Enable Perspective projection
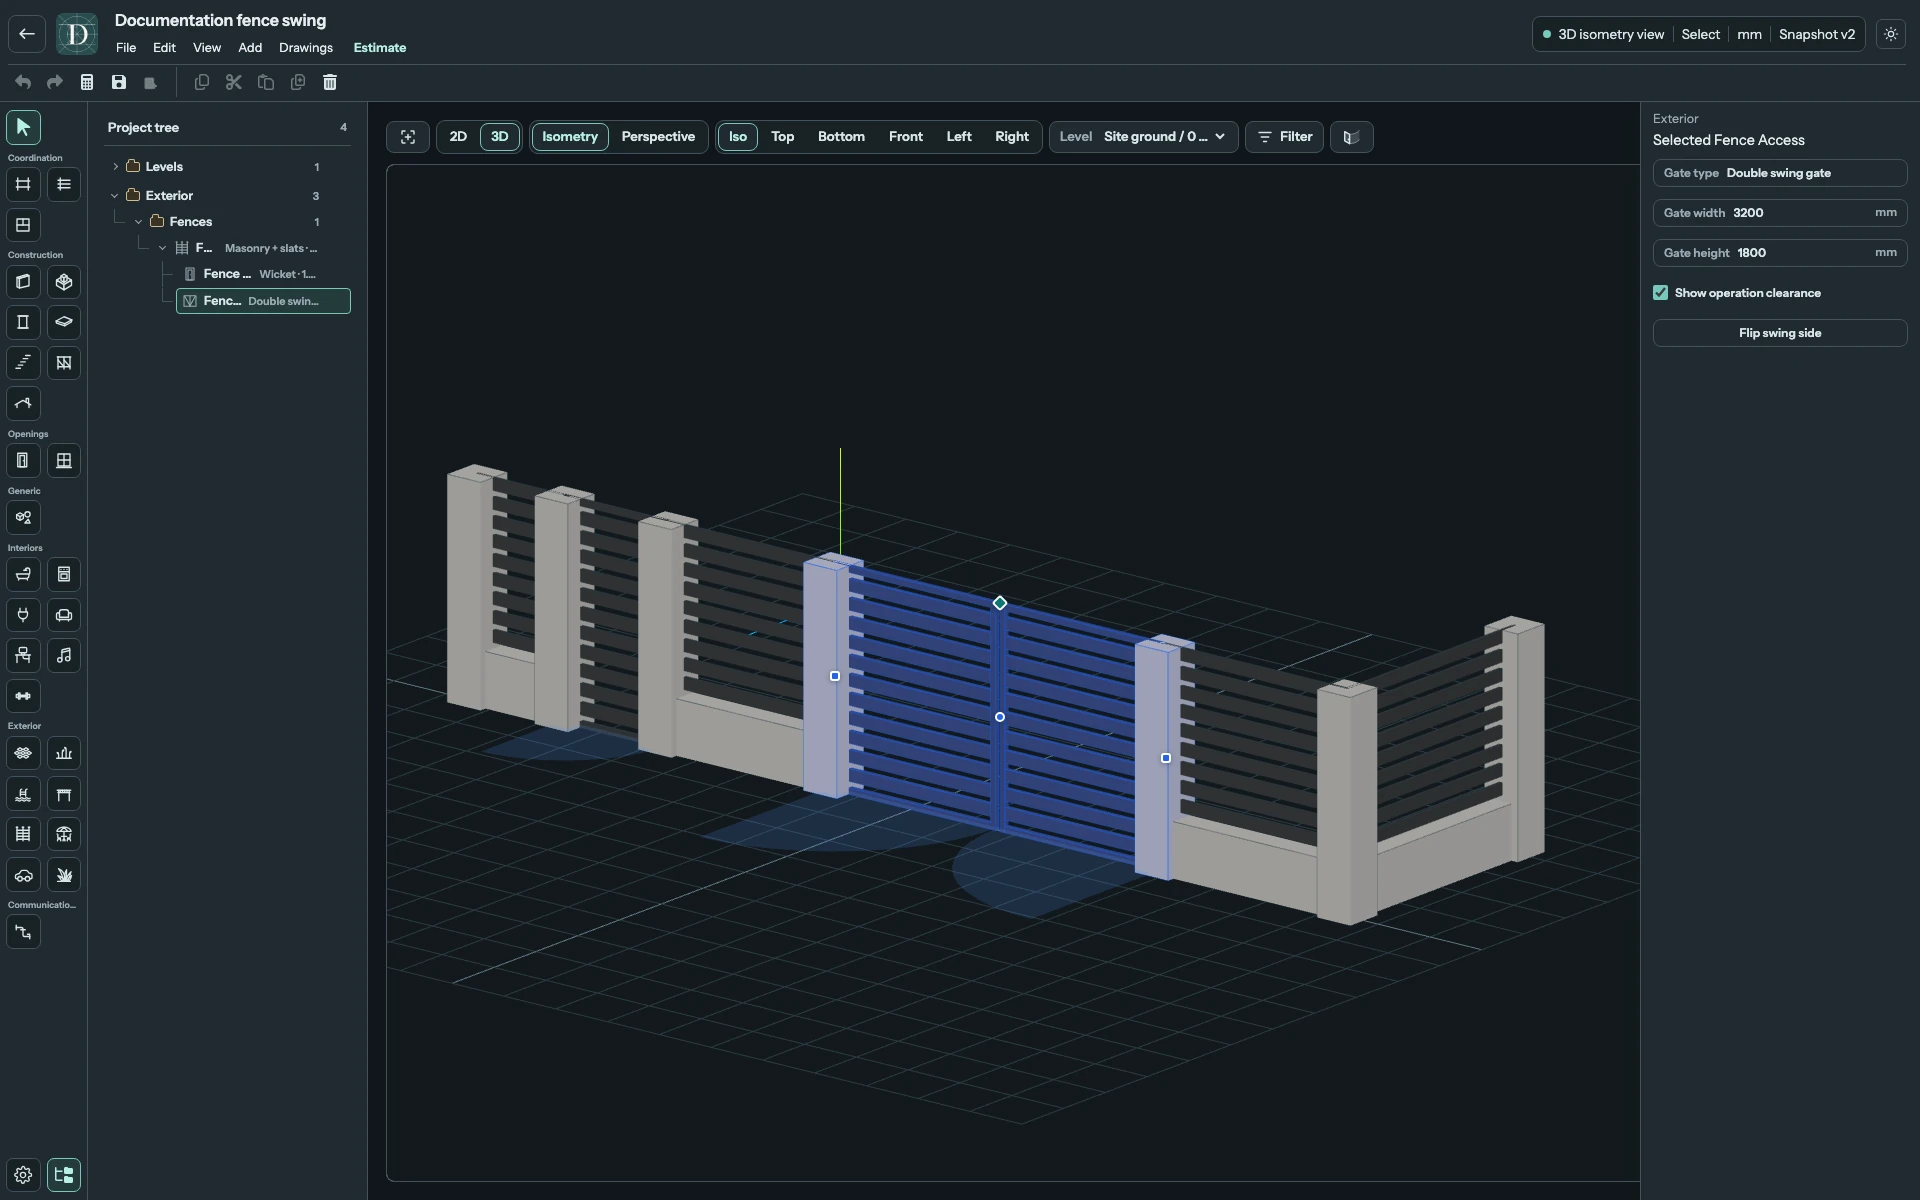The height and width of the screenshot is (1200, 1920). click(658, 137)
